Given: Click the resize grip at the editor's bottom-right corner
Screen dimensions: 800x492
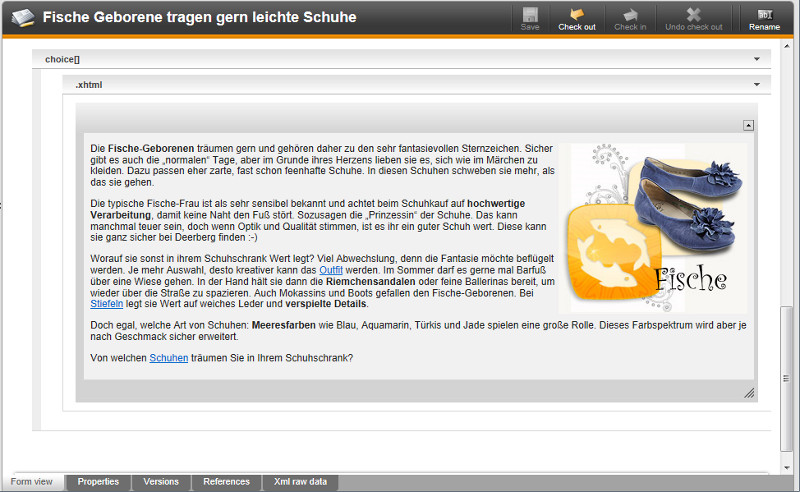Looking at the screenshot, I should point(748,394).
